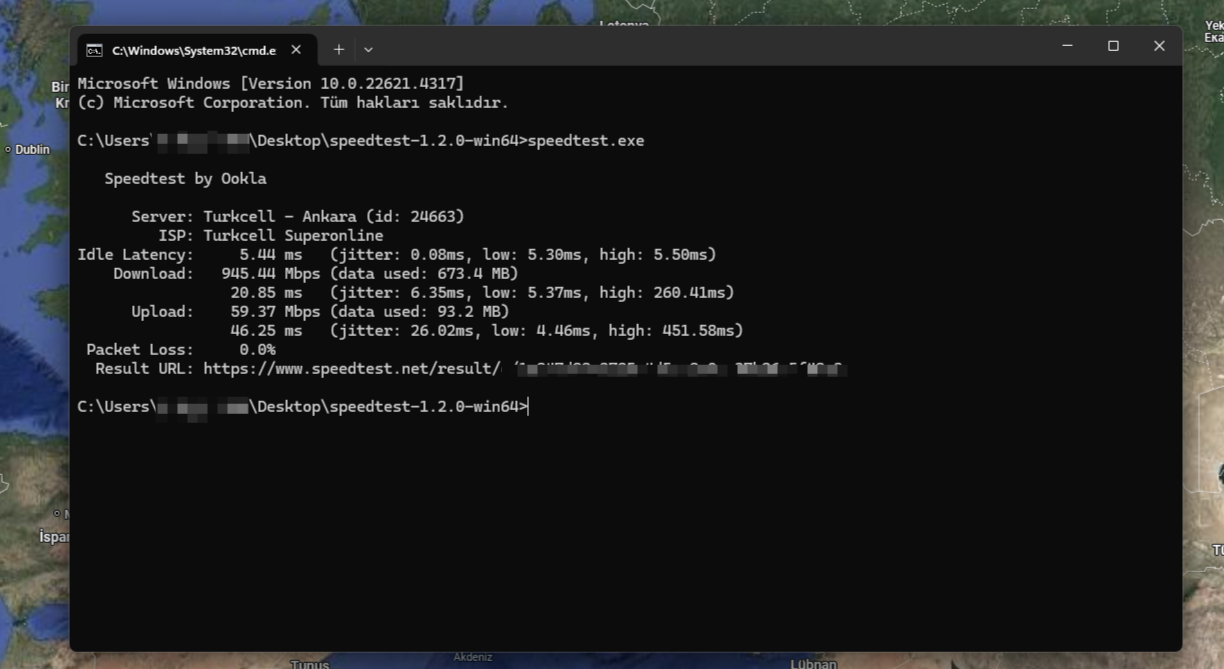This screenshot has height=669, width=1224.
Task: Click the final command prompt line
Action: 302,407
